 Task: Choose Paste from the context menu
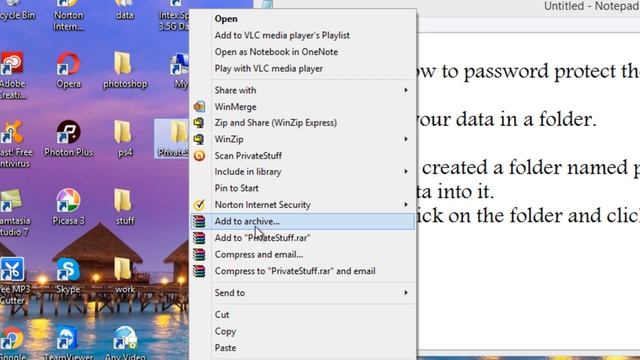pos(303,348)
